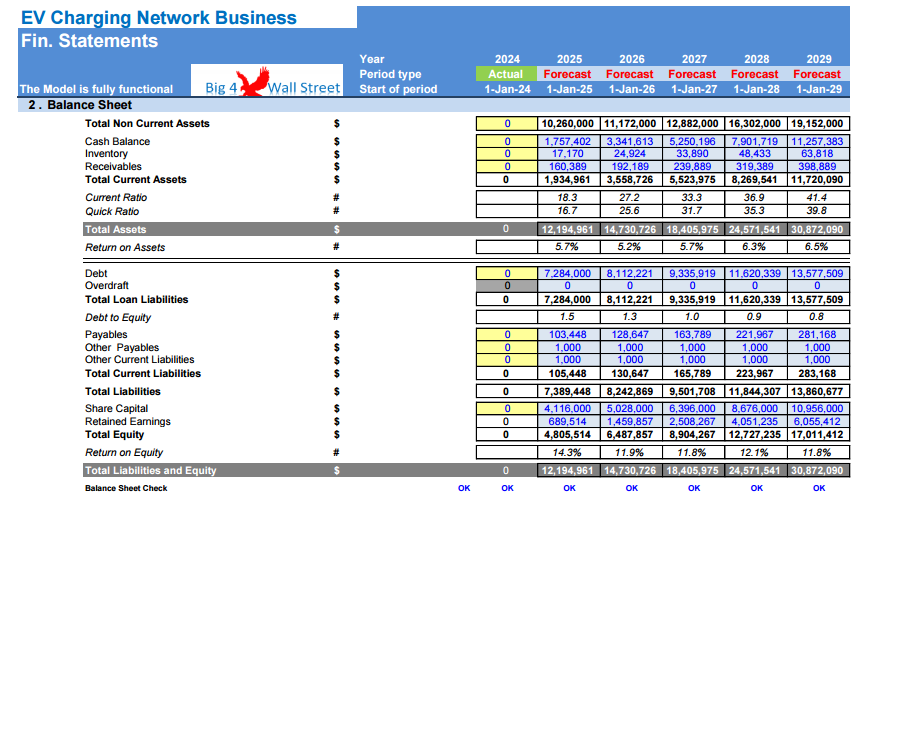898x732 pixels.
Task: Select the 2025 Debt to Equity ratio
Action: (569, 317)
